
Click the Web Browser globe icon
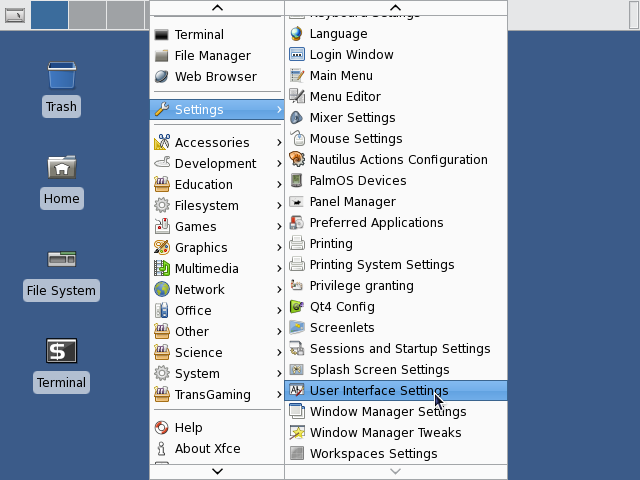pyautogui.click(x=162, y=76)
